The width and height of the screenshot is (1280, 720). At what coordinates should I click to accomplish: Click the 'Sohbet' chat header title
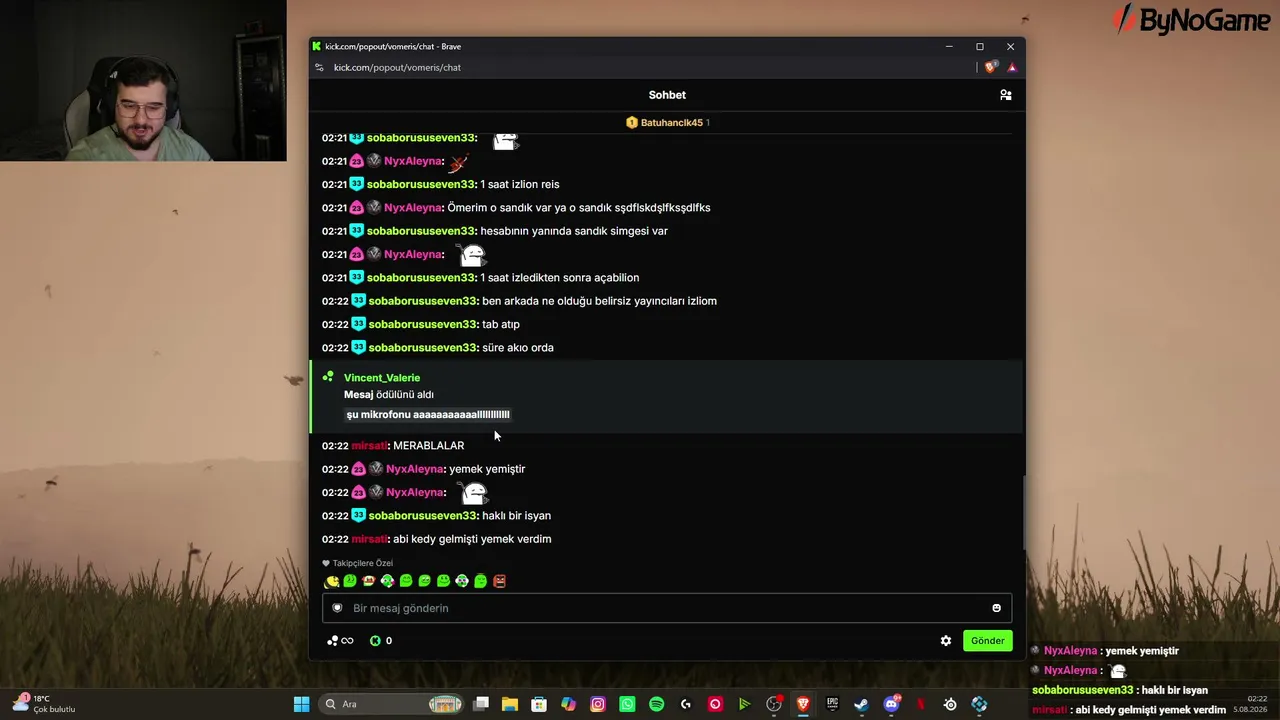(x=667, y=95)
